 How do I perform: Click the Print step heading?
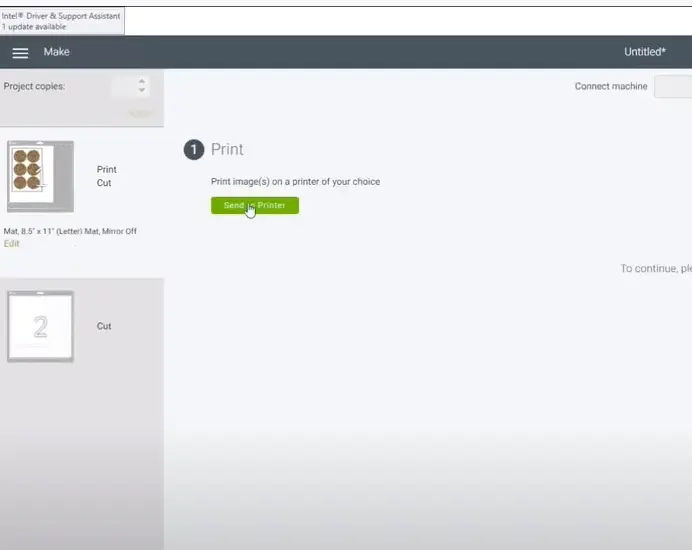[x=227, y=150]
